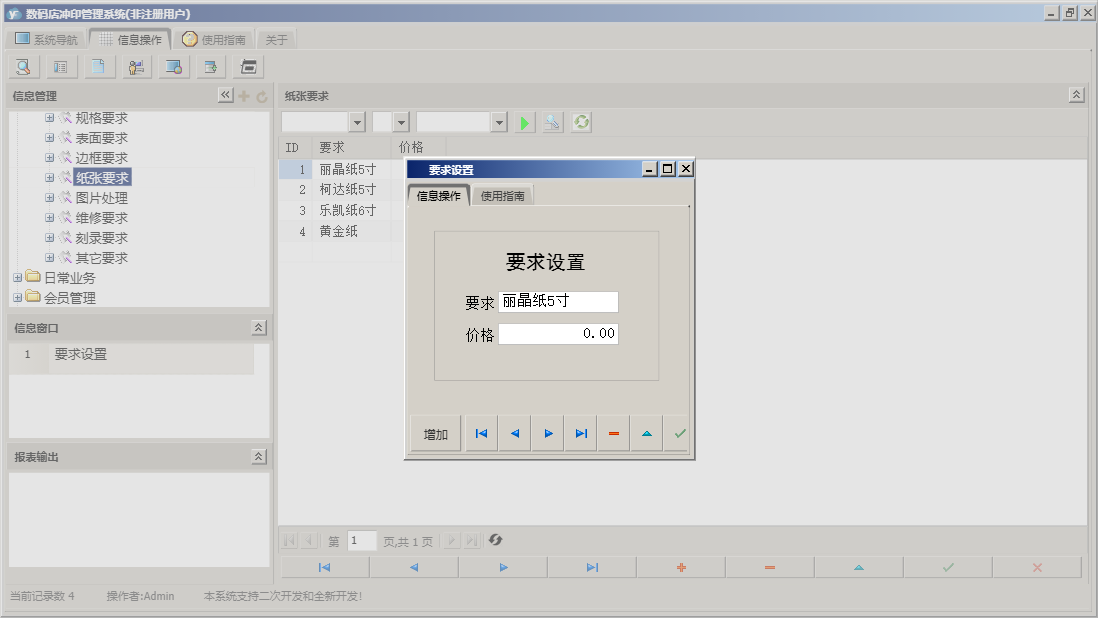The height and width of the screenshot is (618, 1098).
Task: Expand the 日常业务 tree node
Action: coord(19,277)
